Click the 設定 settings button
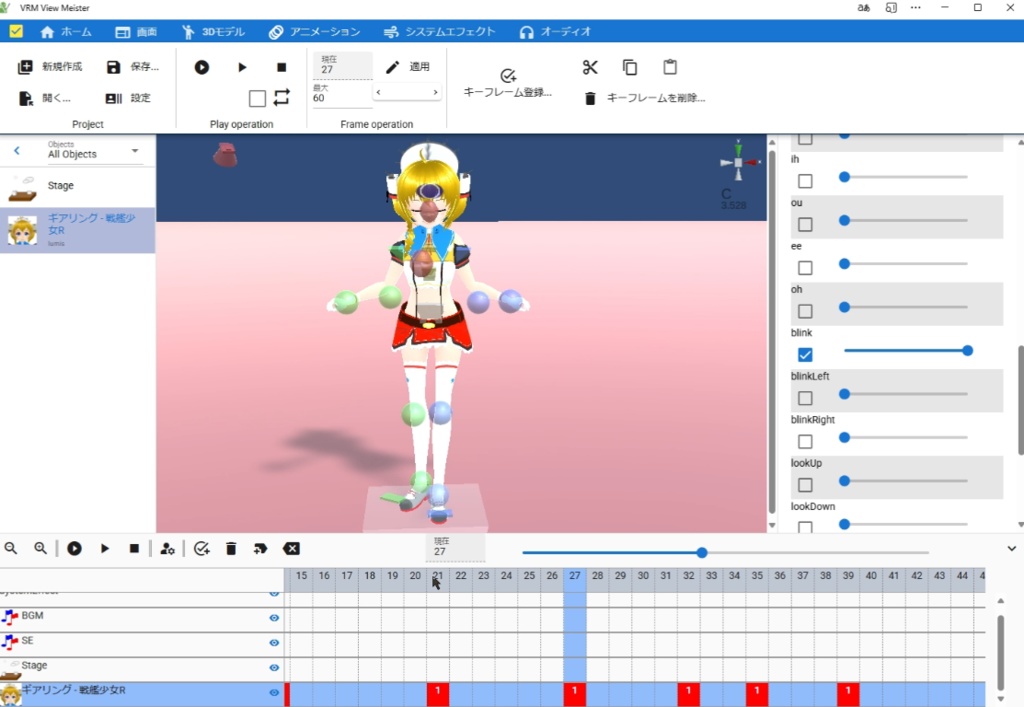The height and width of the screenshot is (707, 1024). [129, 98]
